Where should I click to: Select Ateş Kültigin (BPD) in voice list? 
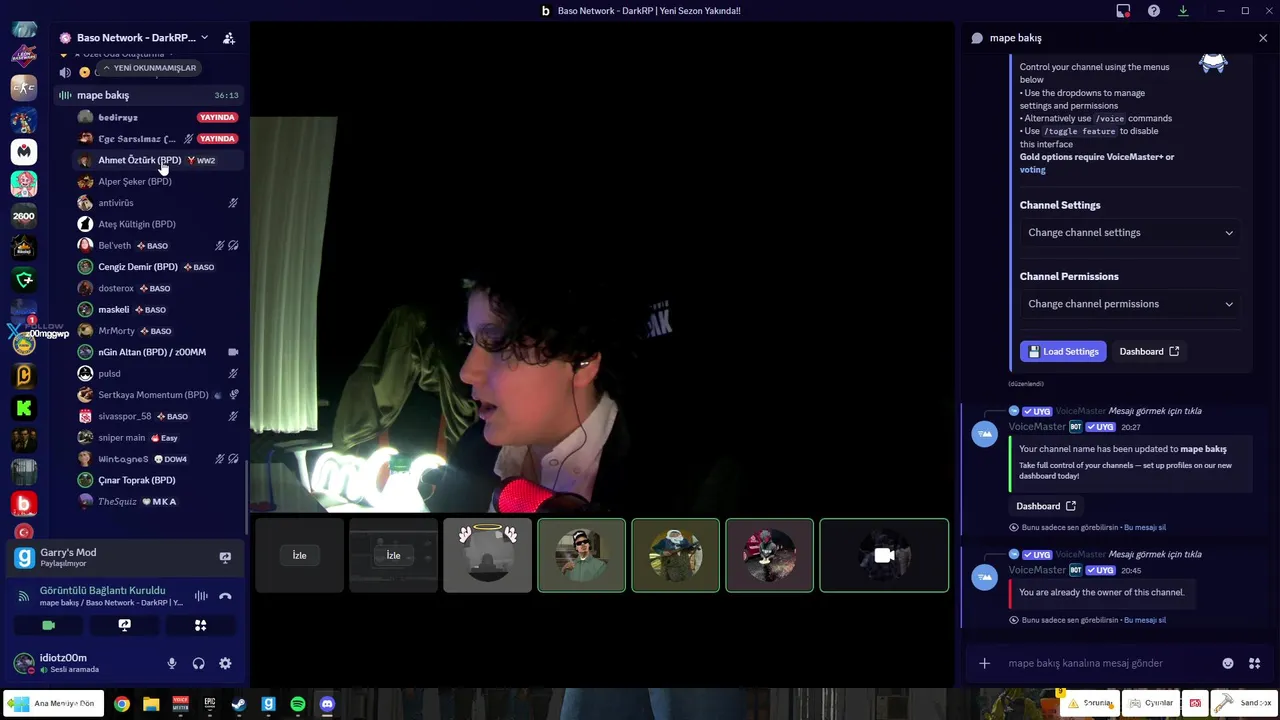pos(158,224)
